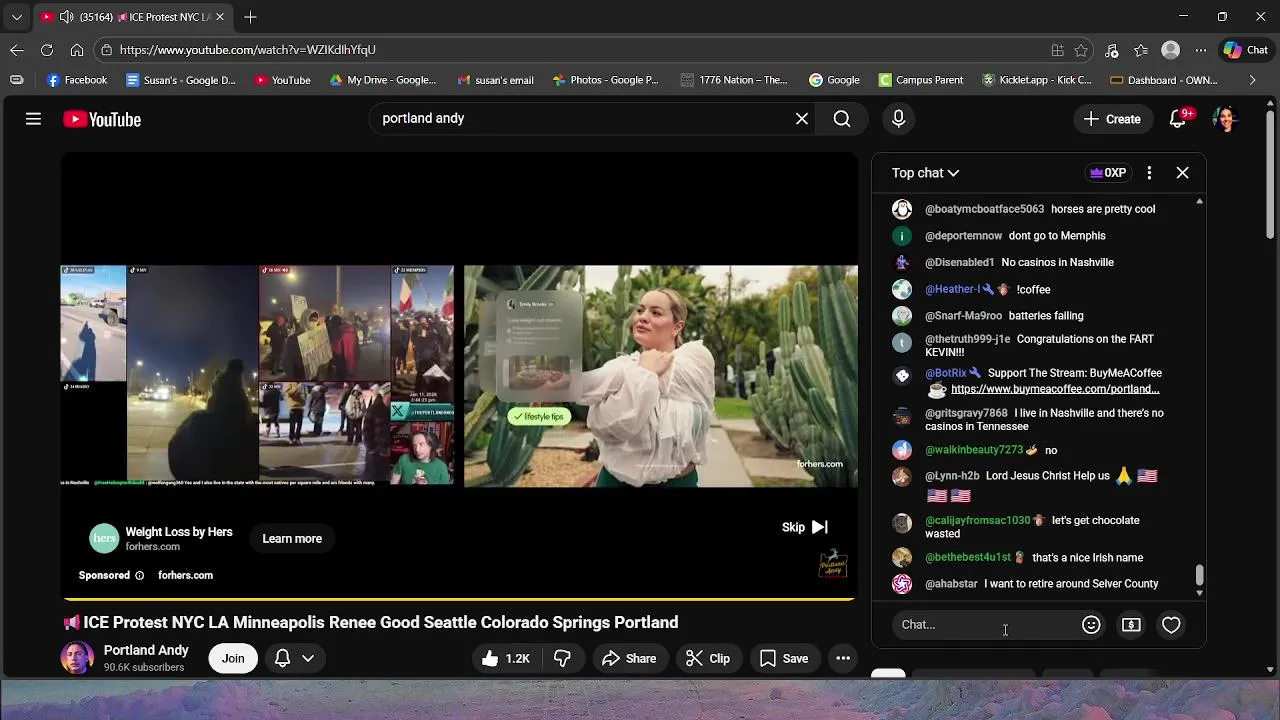Viewport: 1280px width, 720px height.
Task: Close the live chat panel
Action: coord(1182,173)
